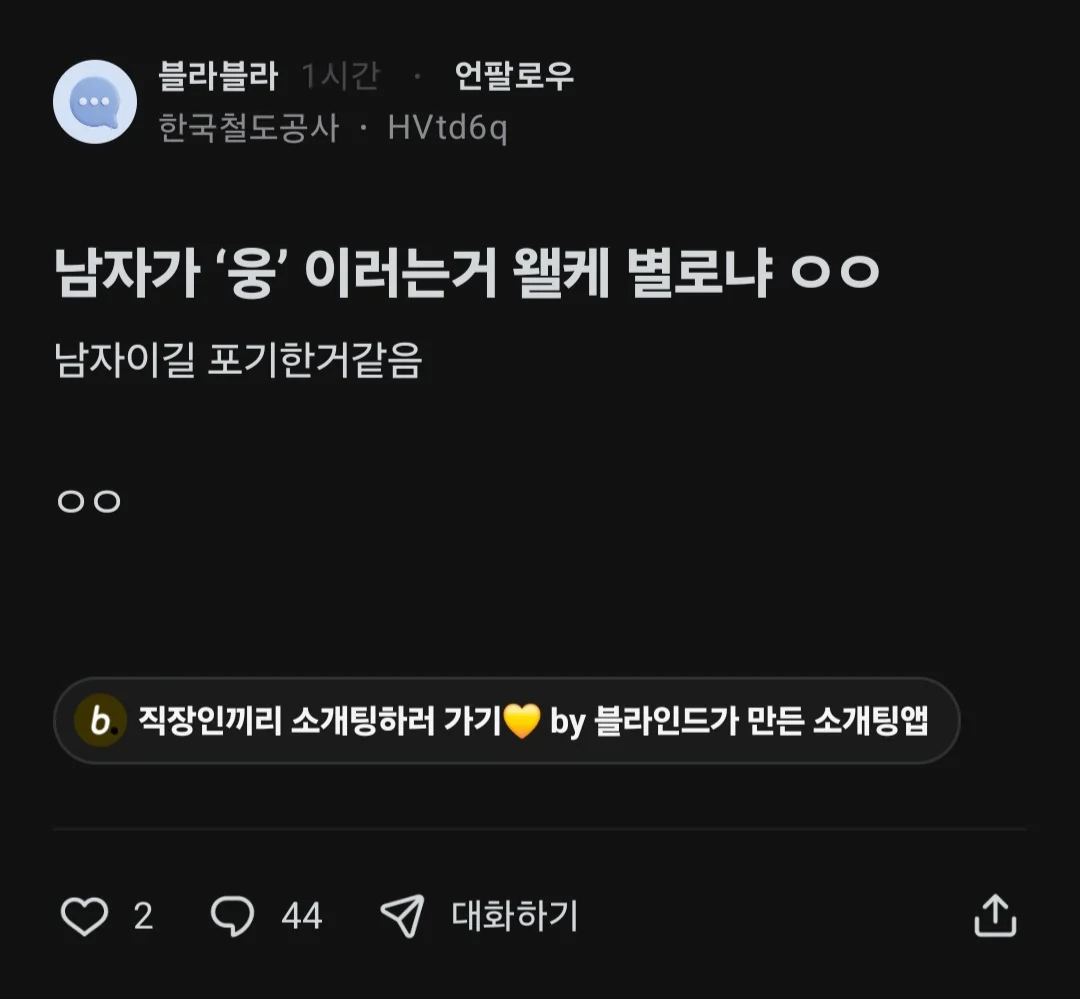1080x999 pixels.
Task: Click the author's chat bubble avatar
Action: click(95, 102)
